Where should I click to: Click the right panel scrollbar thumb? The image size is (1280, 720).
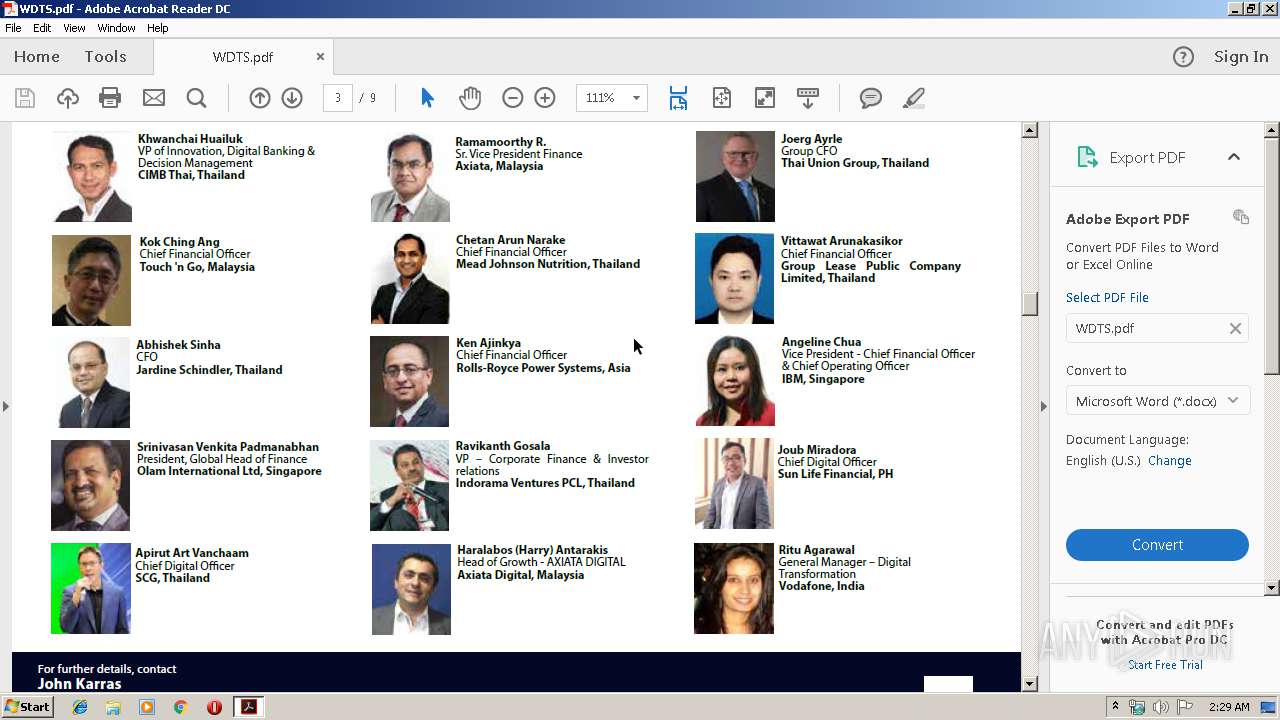pos(1272,255)
